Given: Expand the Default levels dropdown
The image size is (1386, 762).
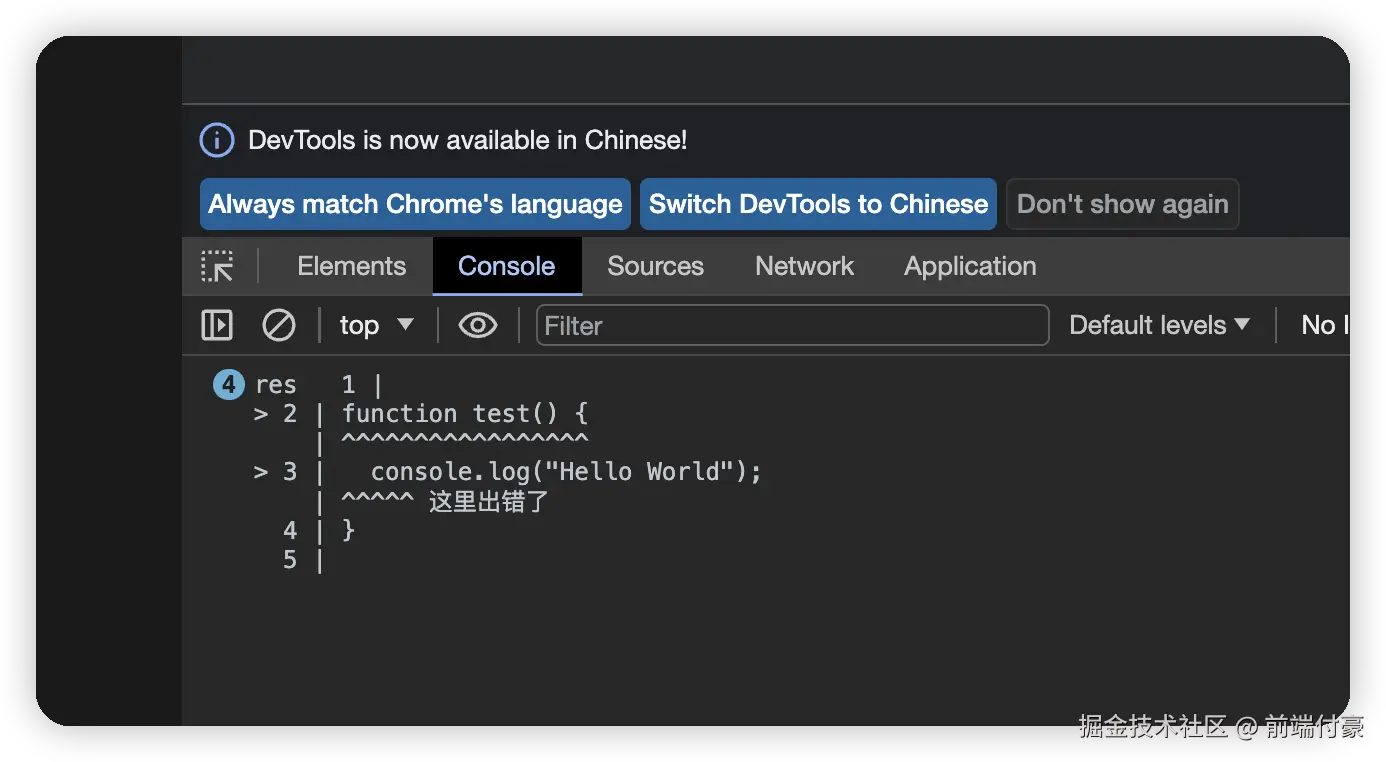Looking at the screenshot, I should point(1159,325).
